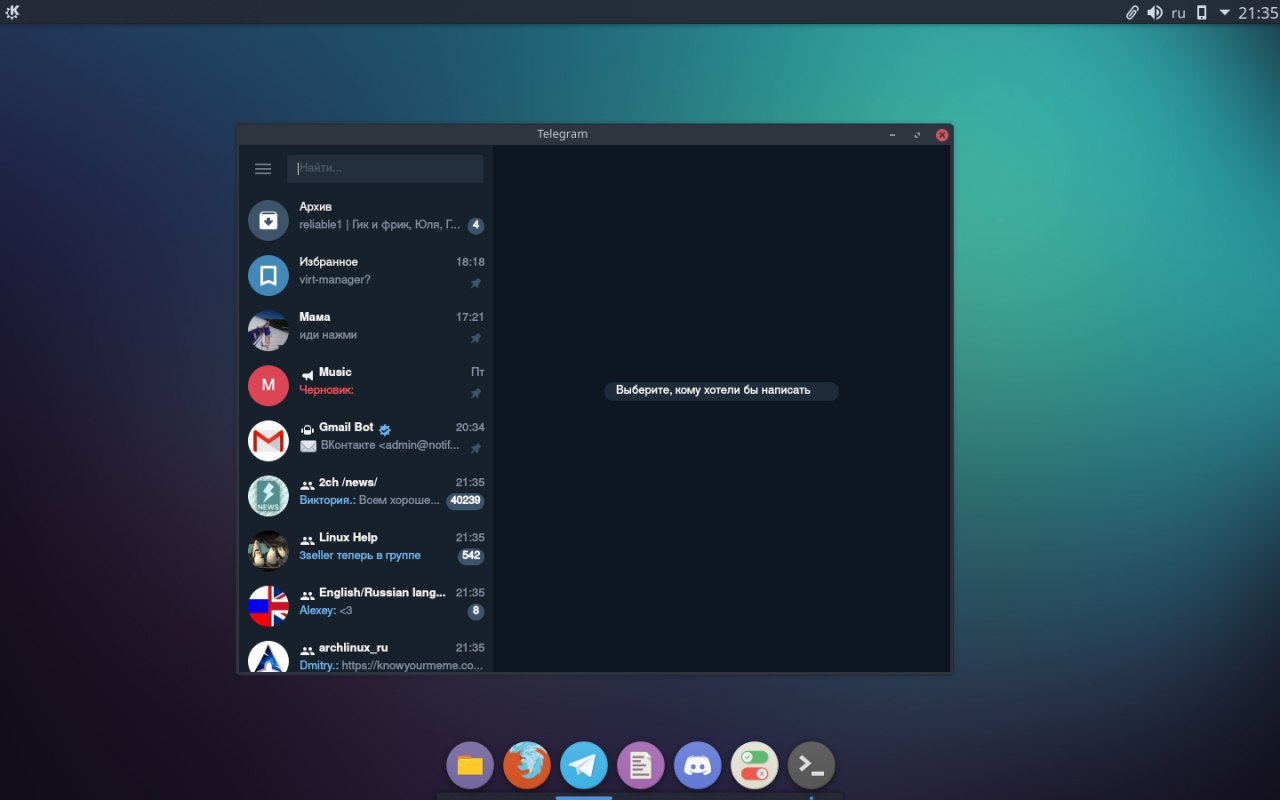Open the Мама chat avatar

[268, 330]
